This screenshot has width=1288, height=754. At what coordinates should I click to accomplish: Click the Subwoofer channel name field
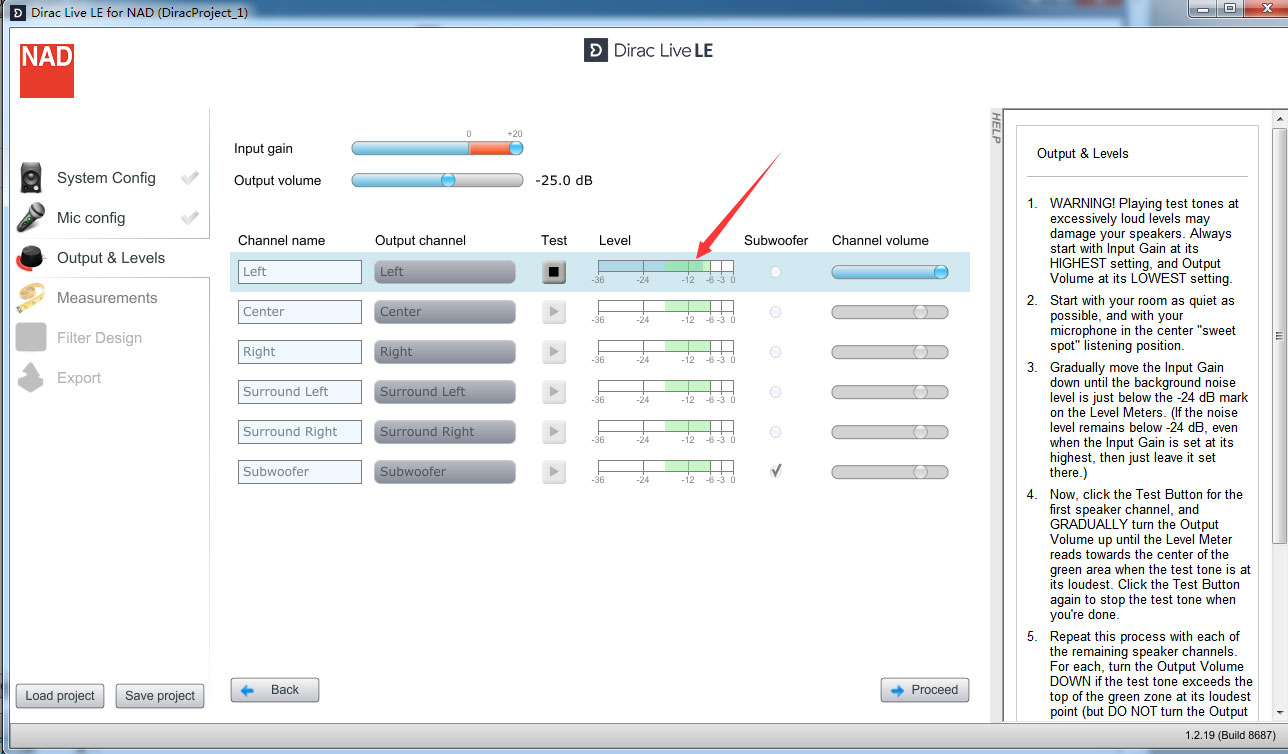pyautogui.click(x=300, y=472)
